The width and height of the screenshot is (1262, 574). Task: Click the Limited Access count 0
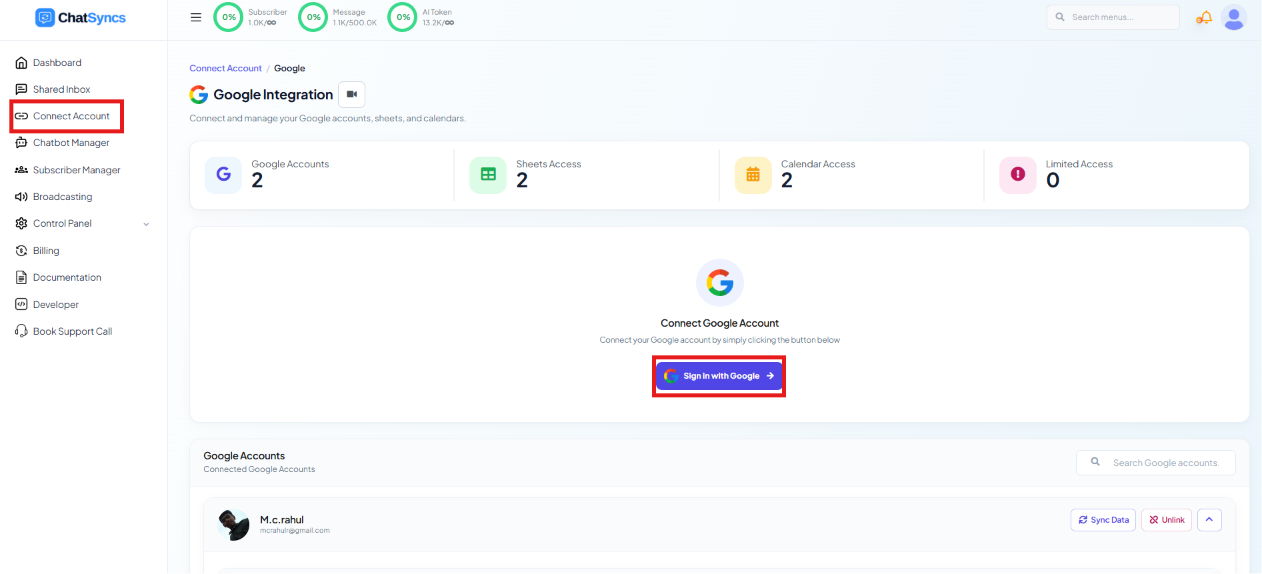point(1052,181)
